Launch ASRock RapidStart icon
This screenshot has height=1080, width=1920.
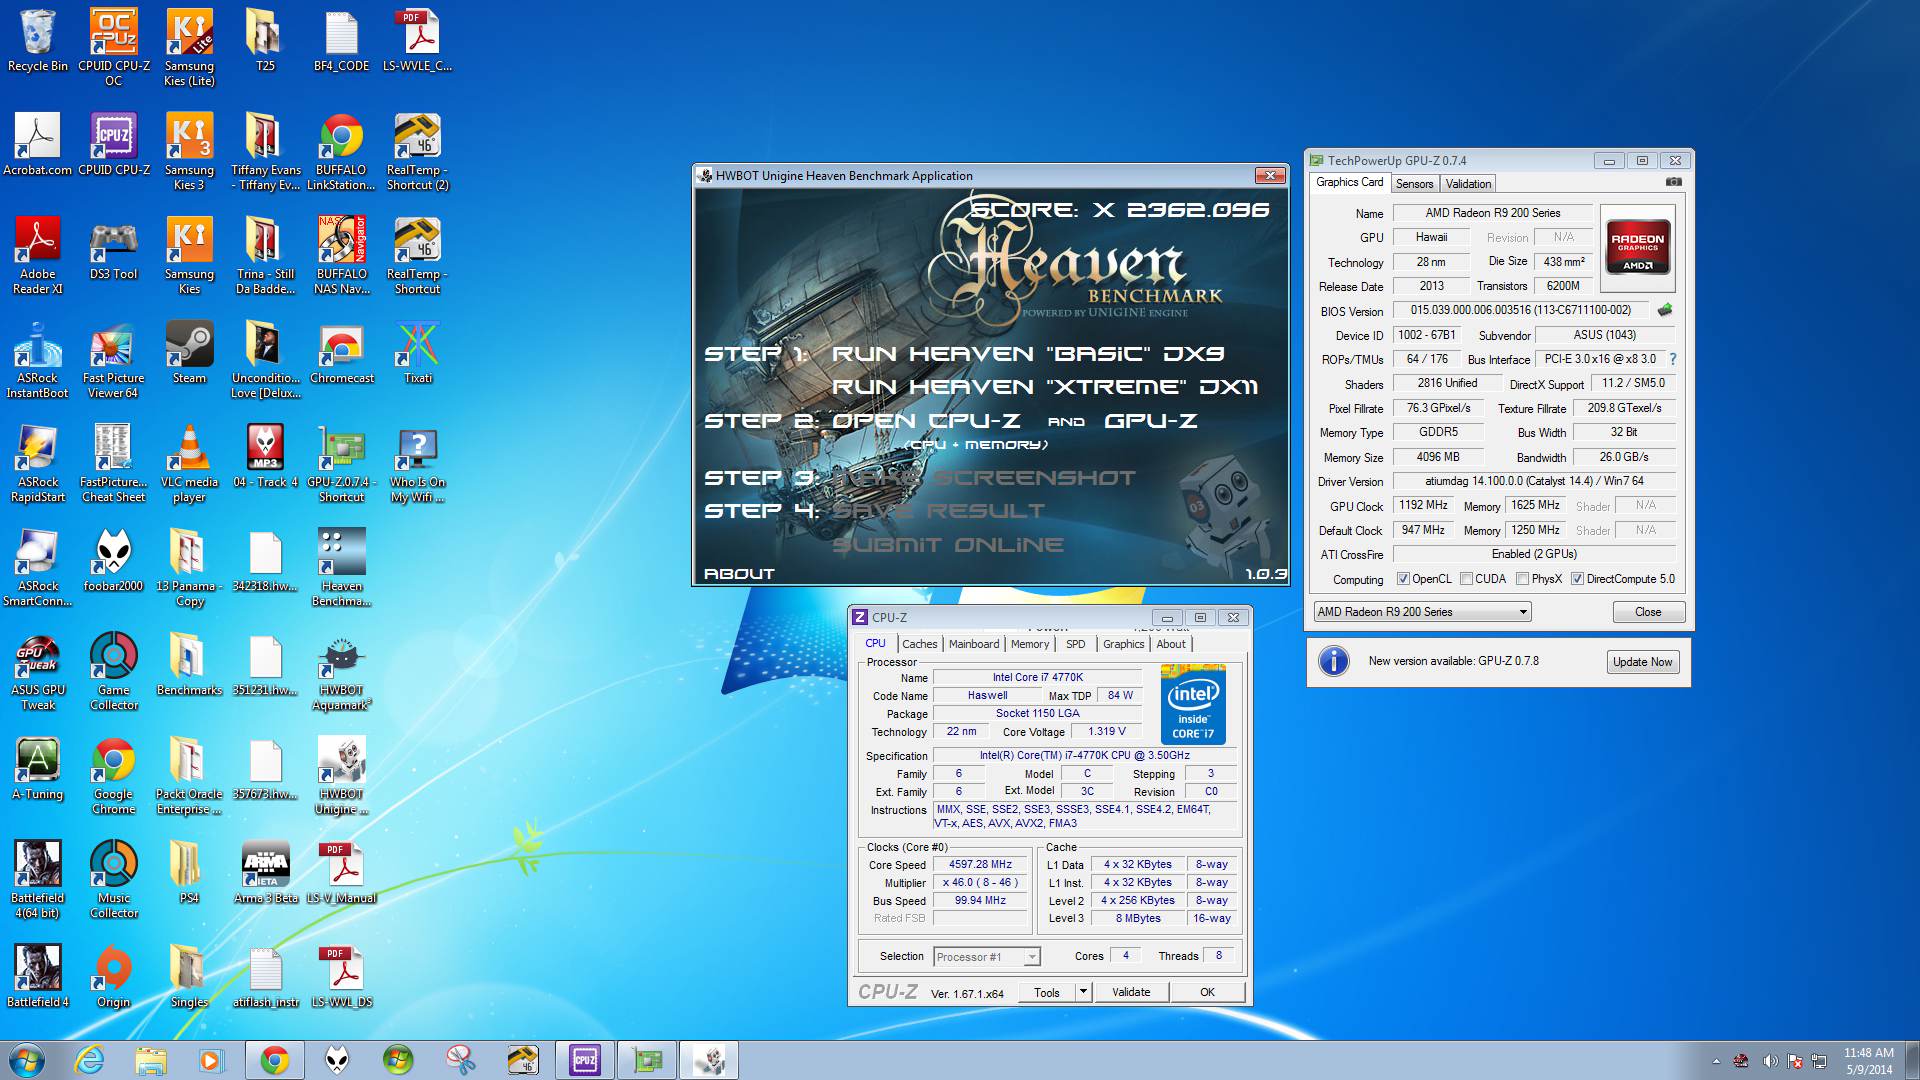tap(38, 463)
